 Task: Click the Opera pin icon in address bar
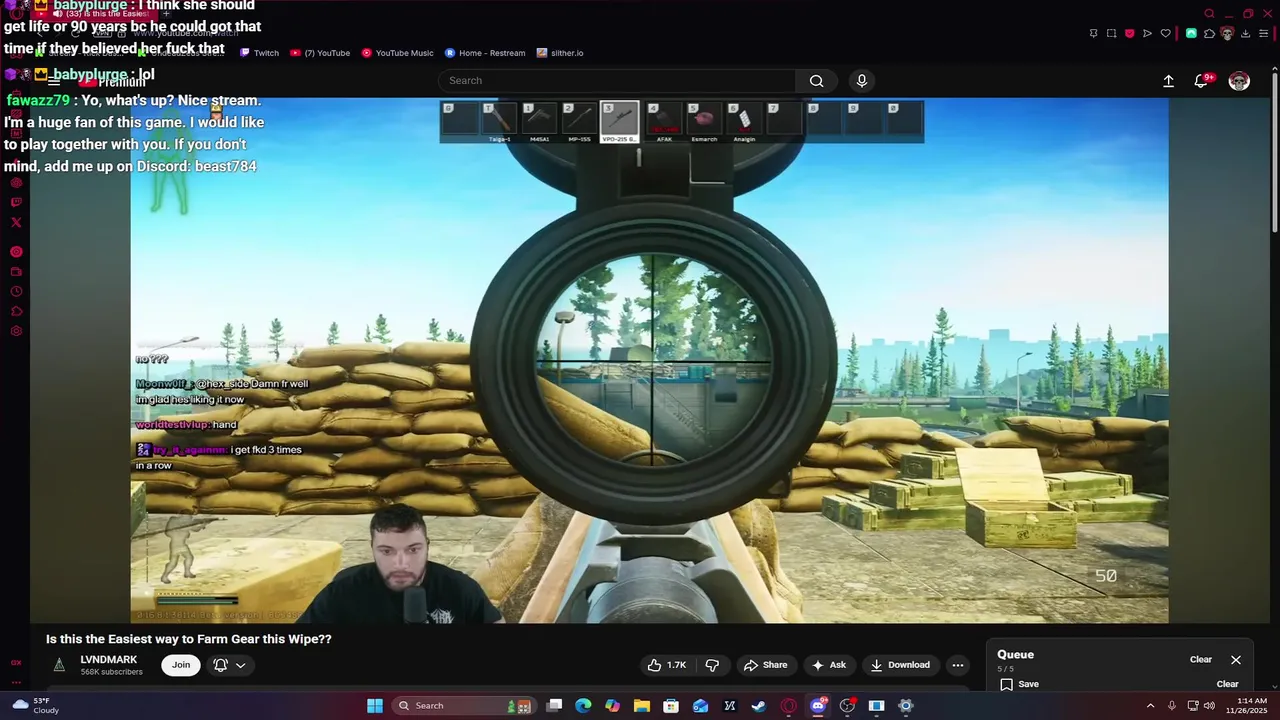(1093, 33)
